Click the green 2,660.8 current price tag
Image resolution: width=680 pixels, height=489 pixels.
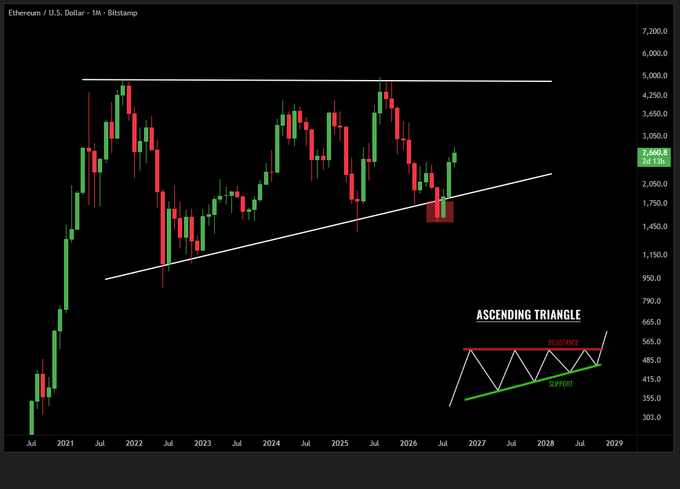(654, 153)
